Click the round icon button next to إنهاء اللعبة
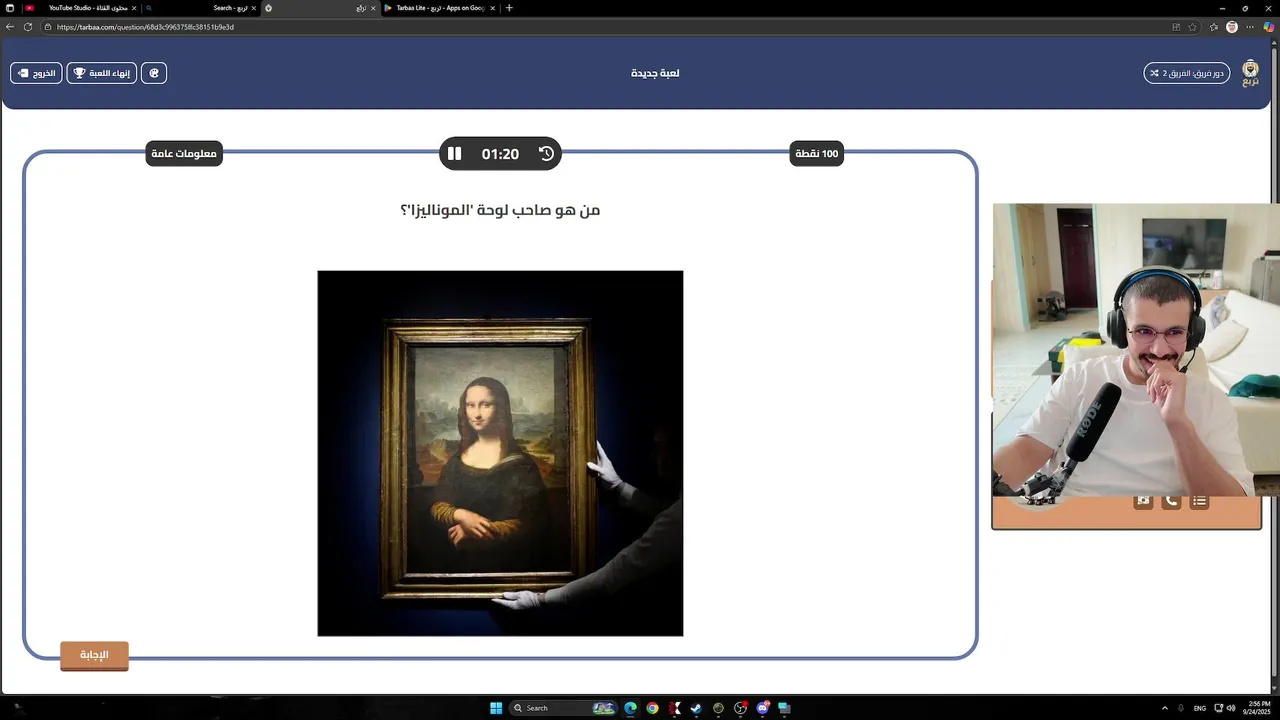The width and height of the screenshot is (1280, 720). 154,73
